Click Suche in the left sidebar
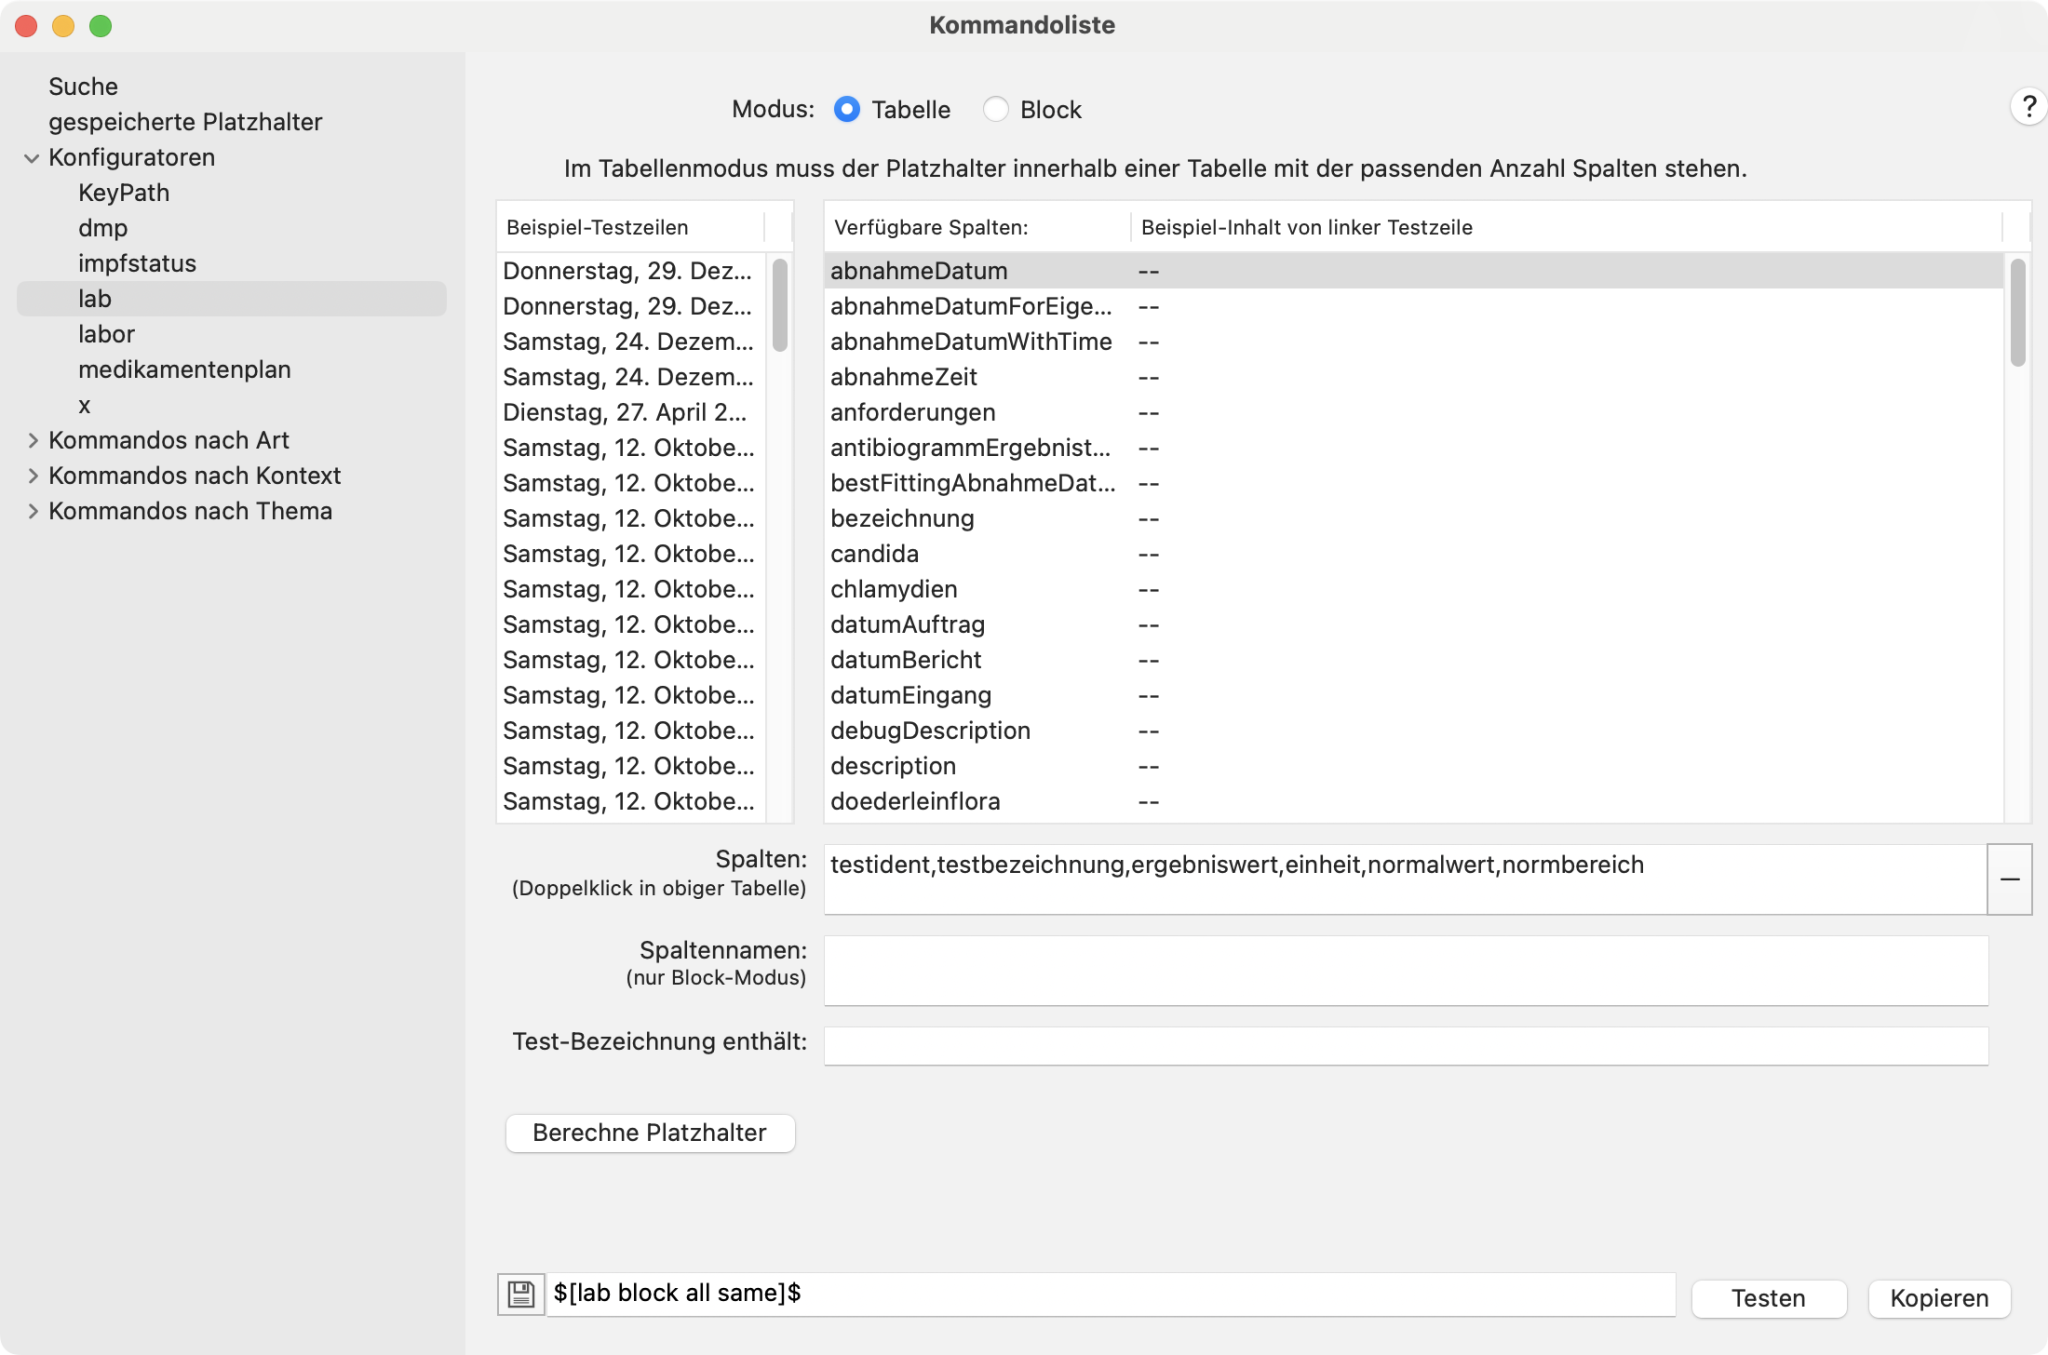The height and width of the screenshot is (1355, 2048). pyautogui.click(x=86, y=86)
